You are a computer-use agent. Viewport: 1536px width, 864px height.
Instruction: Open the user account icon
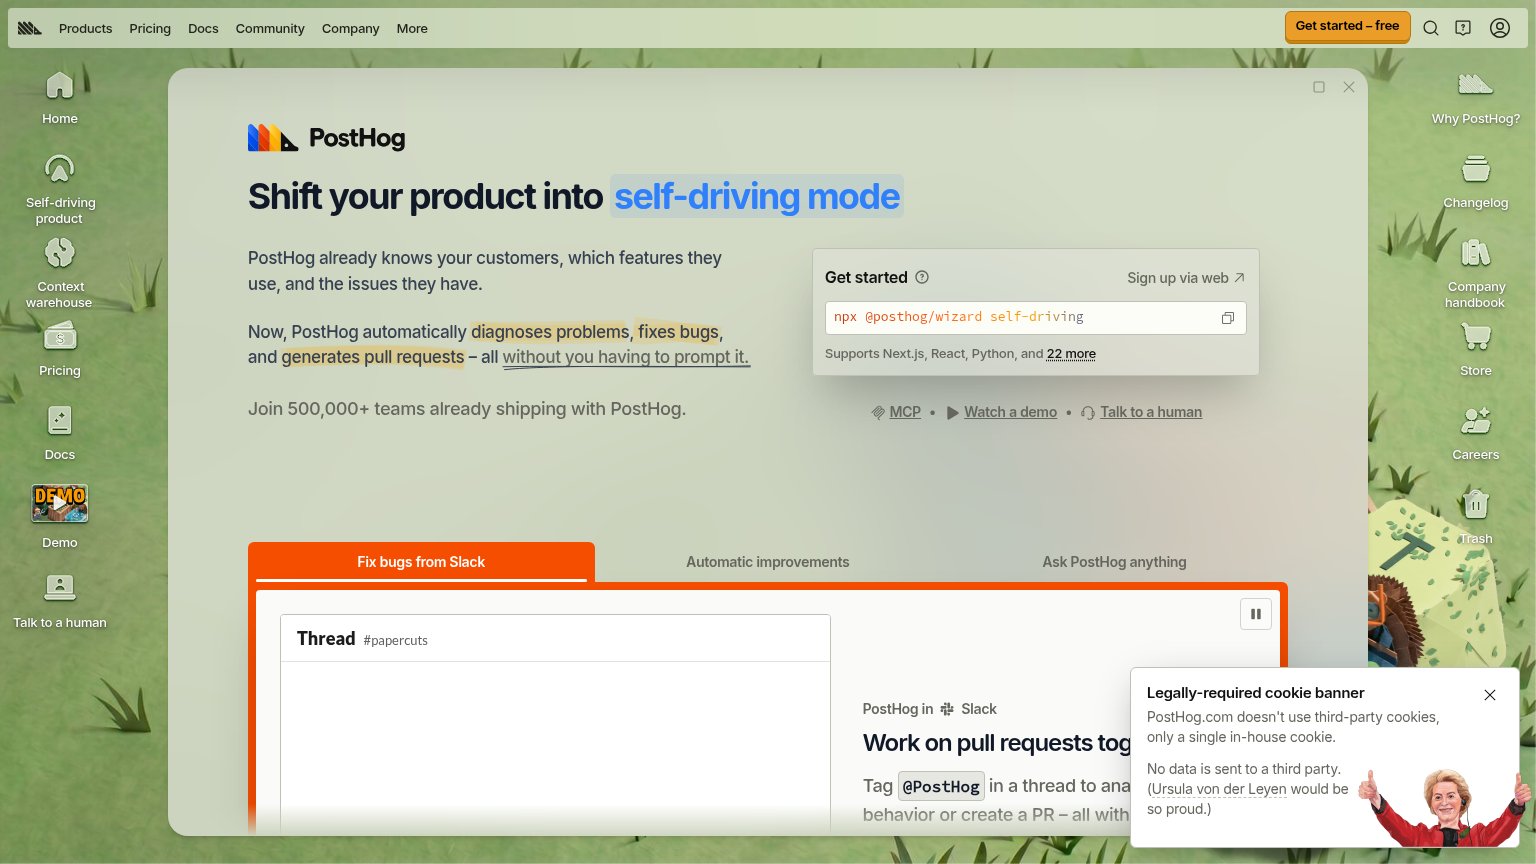point(1500,28)
